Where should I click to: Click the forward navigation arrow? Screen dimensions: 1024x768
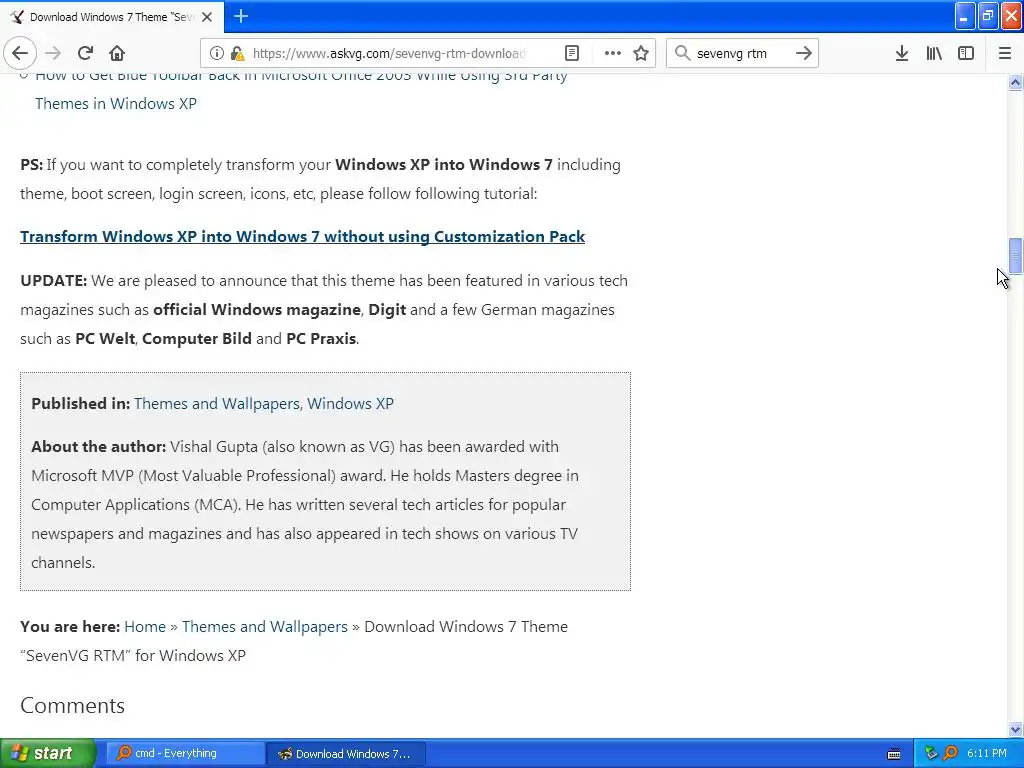pyautogui.click(x=53, y=53)
